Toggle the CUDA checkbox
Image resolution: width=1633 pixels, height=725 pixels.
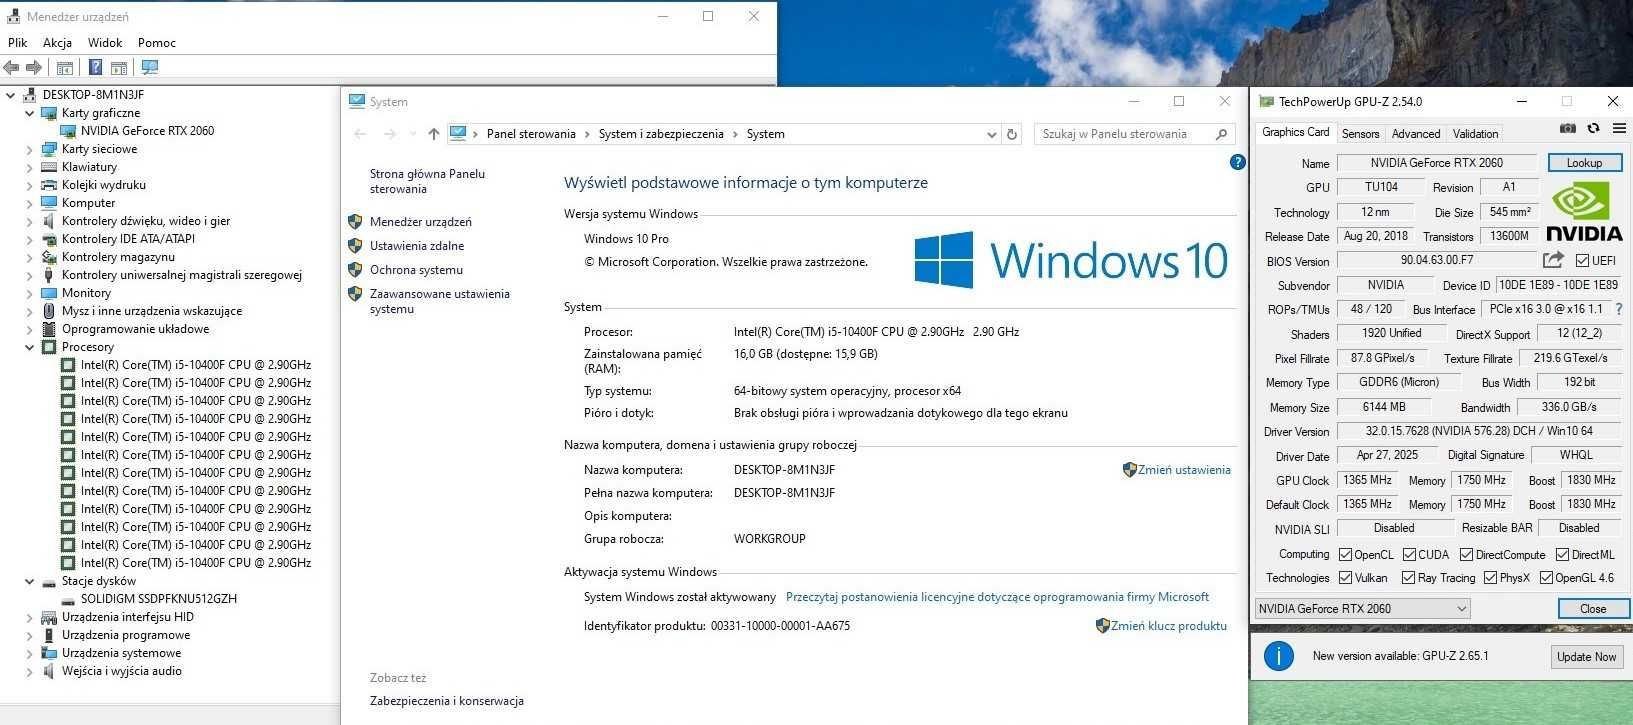pyautogui.click(x=1409, y=554)
